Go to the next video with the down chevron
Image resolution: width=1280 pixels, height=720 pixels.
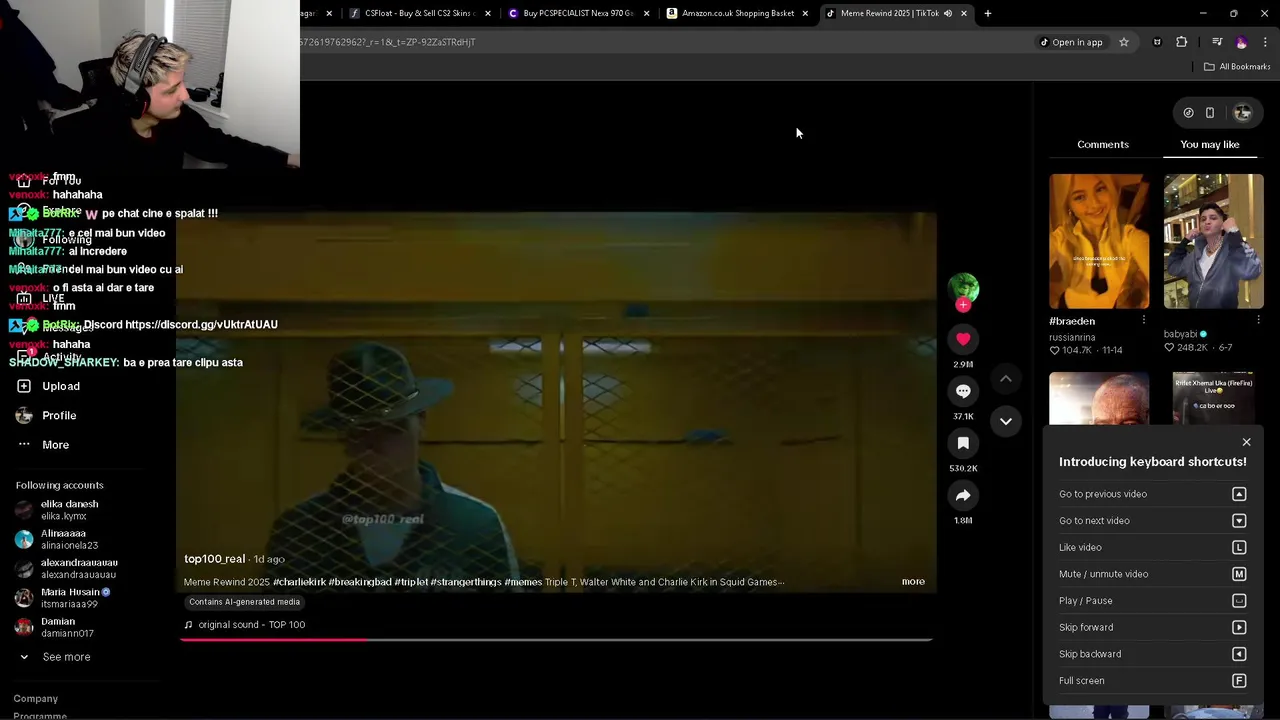click(1006, 421)
